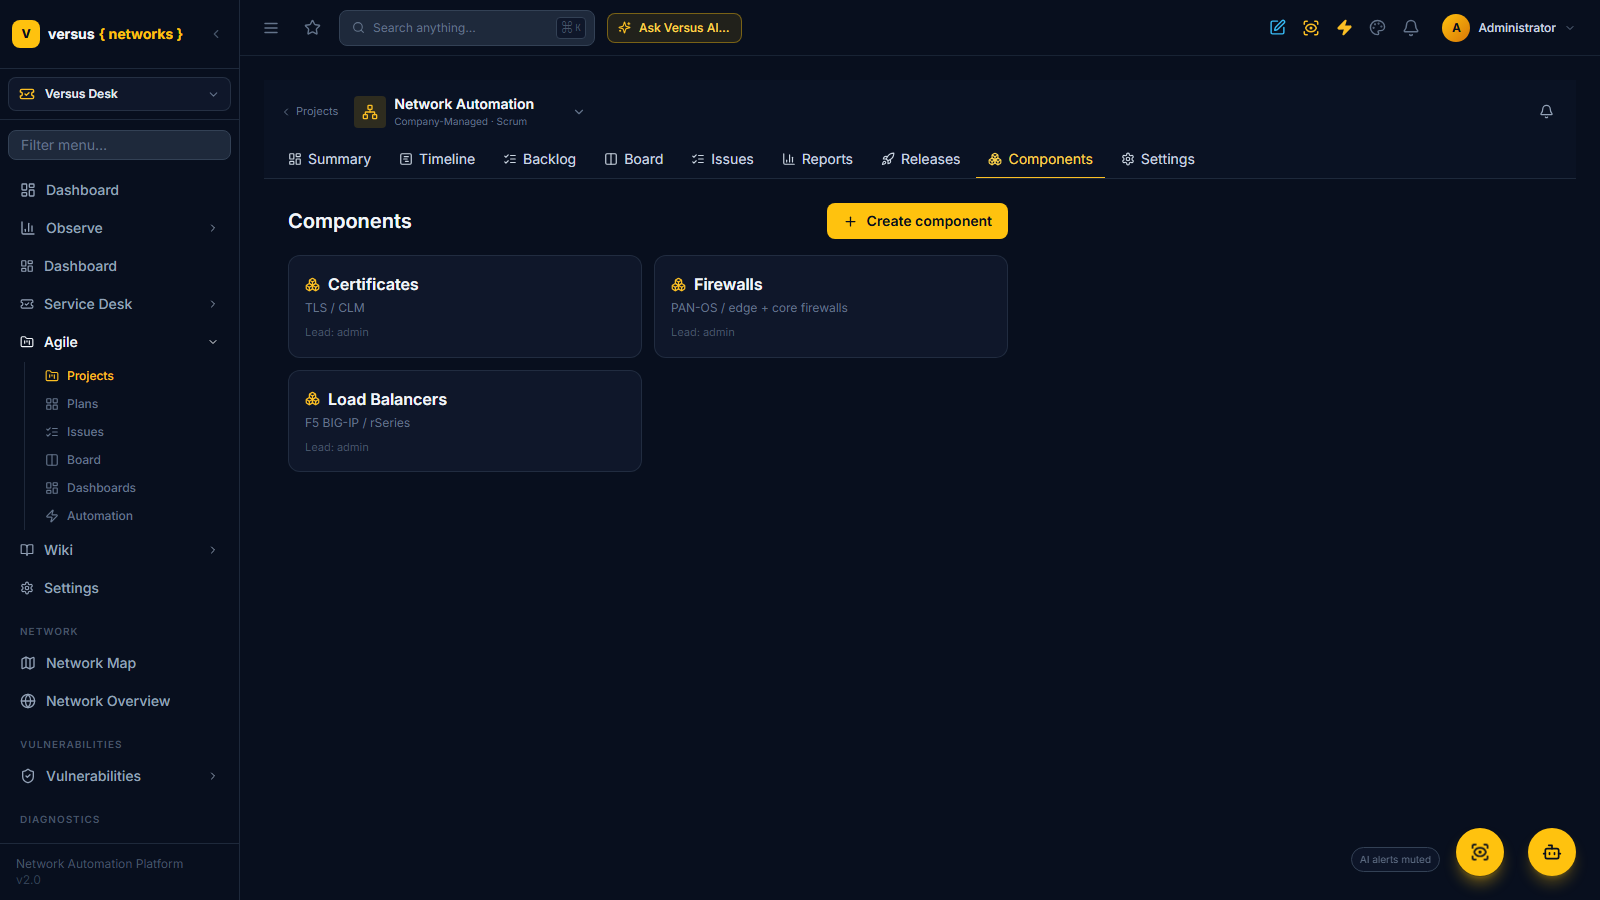Click the Administrator avatar
This screenshot has width=1600, height=900.
(1456, 28)
